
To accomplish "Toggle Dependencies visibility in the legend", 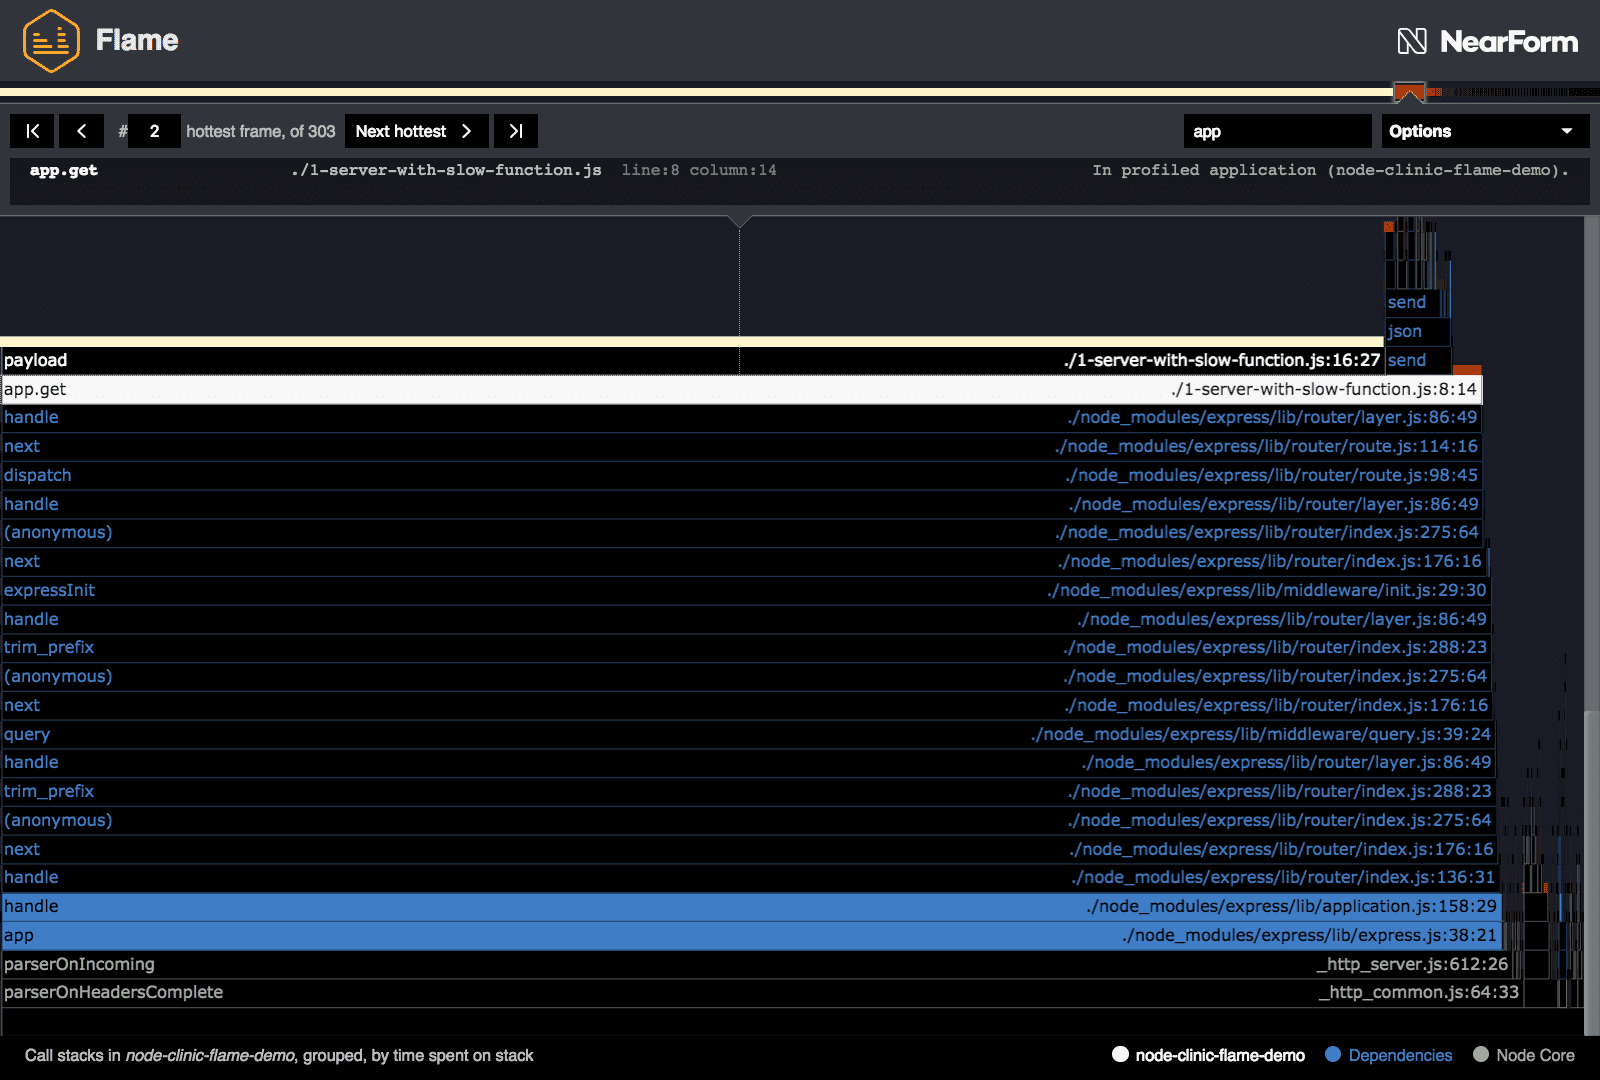I will [x=1388, y=1055].
